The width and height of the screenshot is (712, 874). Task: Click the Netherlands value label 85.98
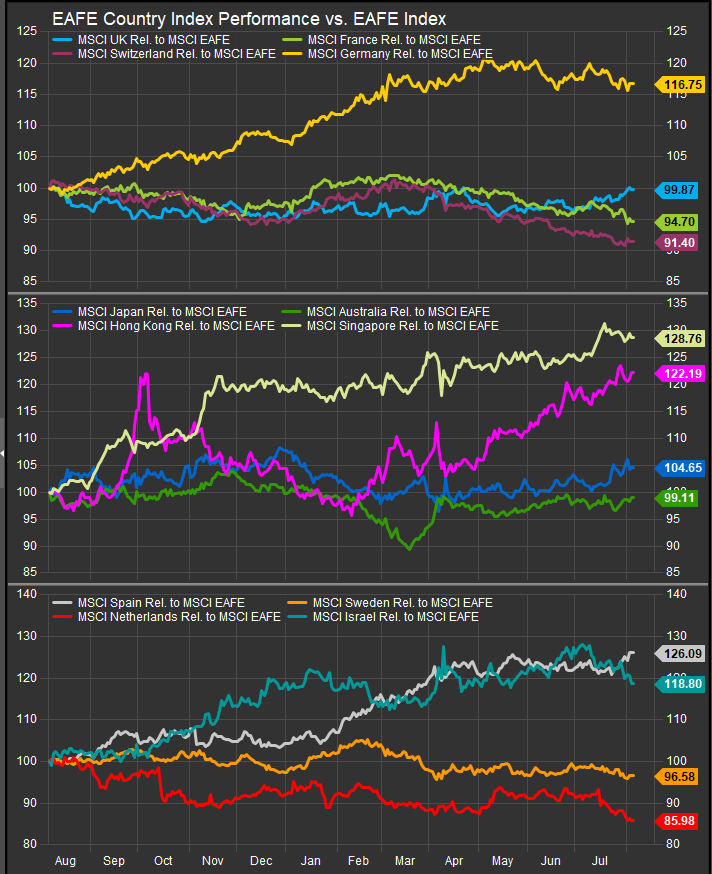(676, 820)
